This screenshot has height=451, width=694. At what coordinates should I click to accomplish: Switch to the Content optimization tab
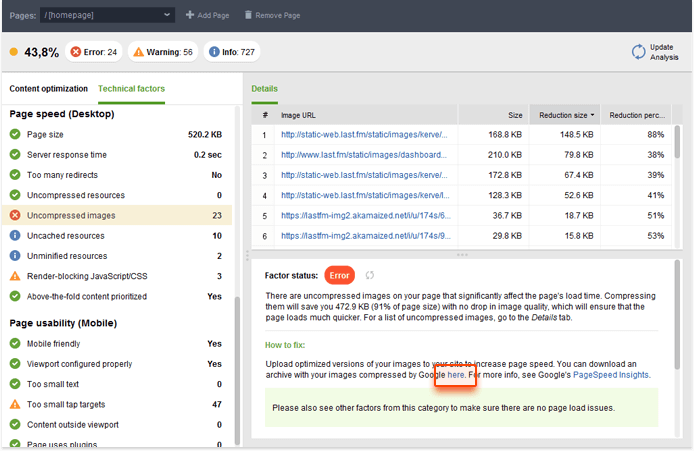pyautogui.click(x=48, y=89)
